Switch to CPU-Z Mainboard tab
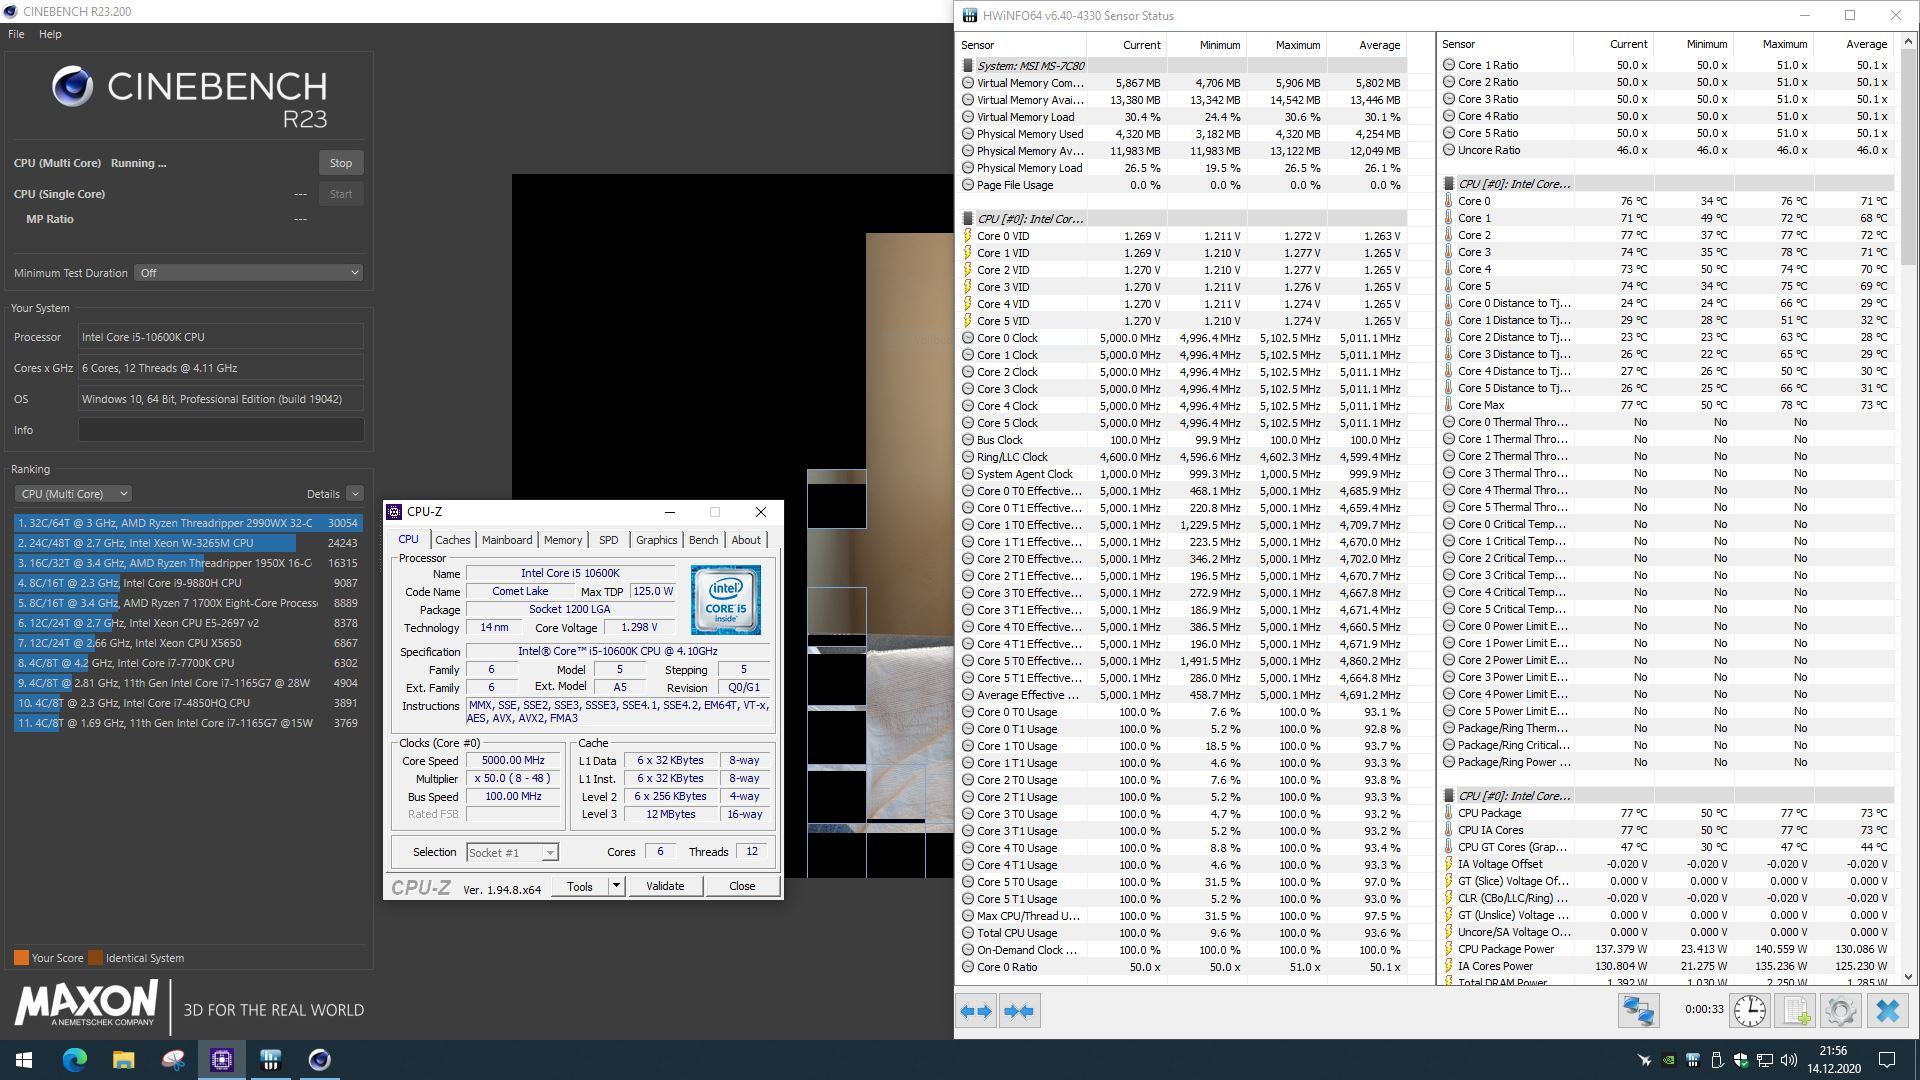1920x1080 pixels. (x=507, y=540)
